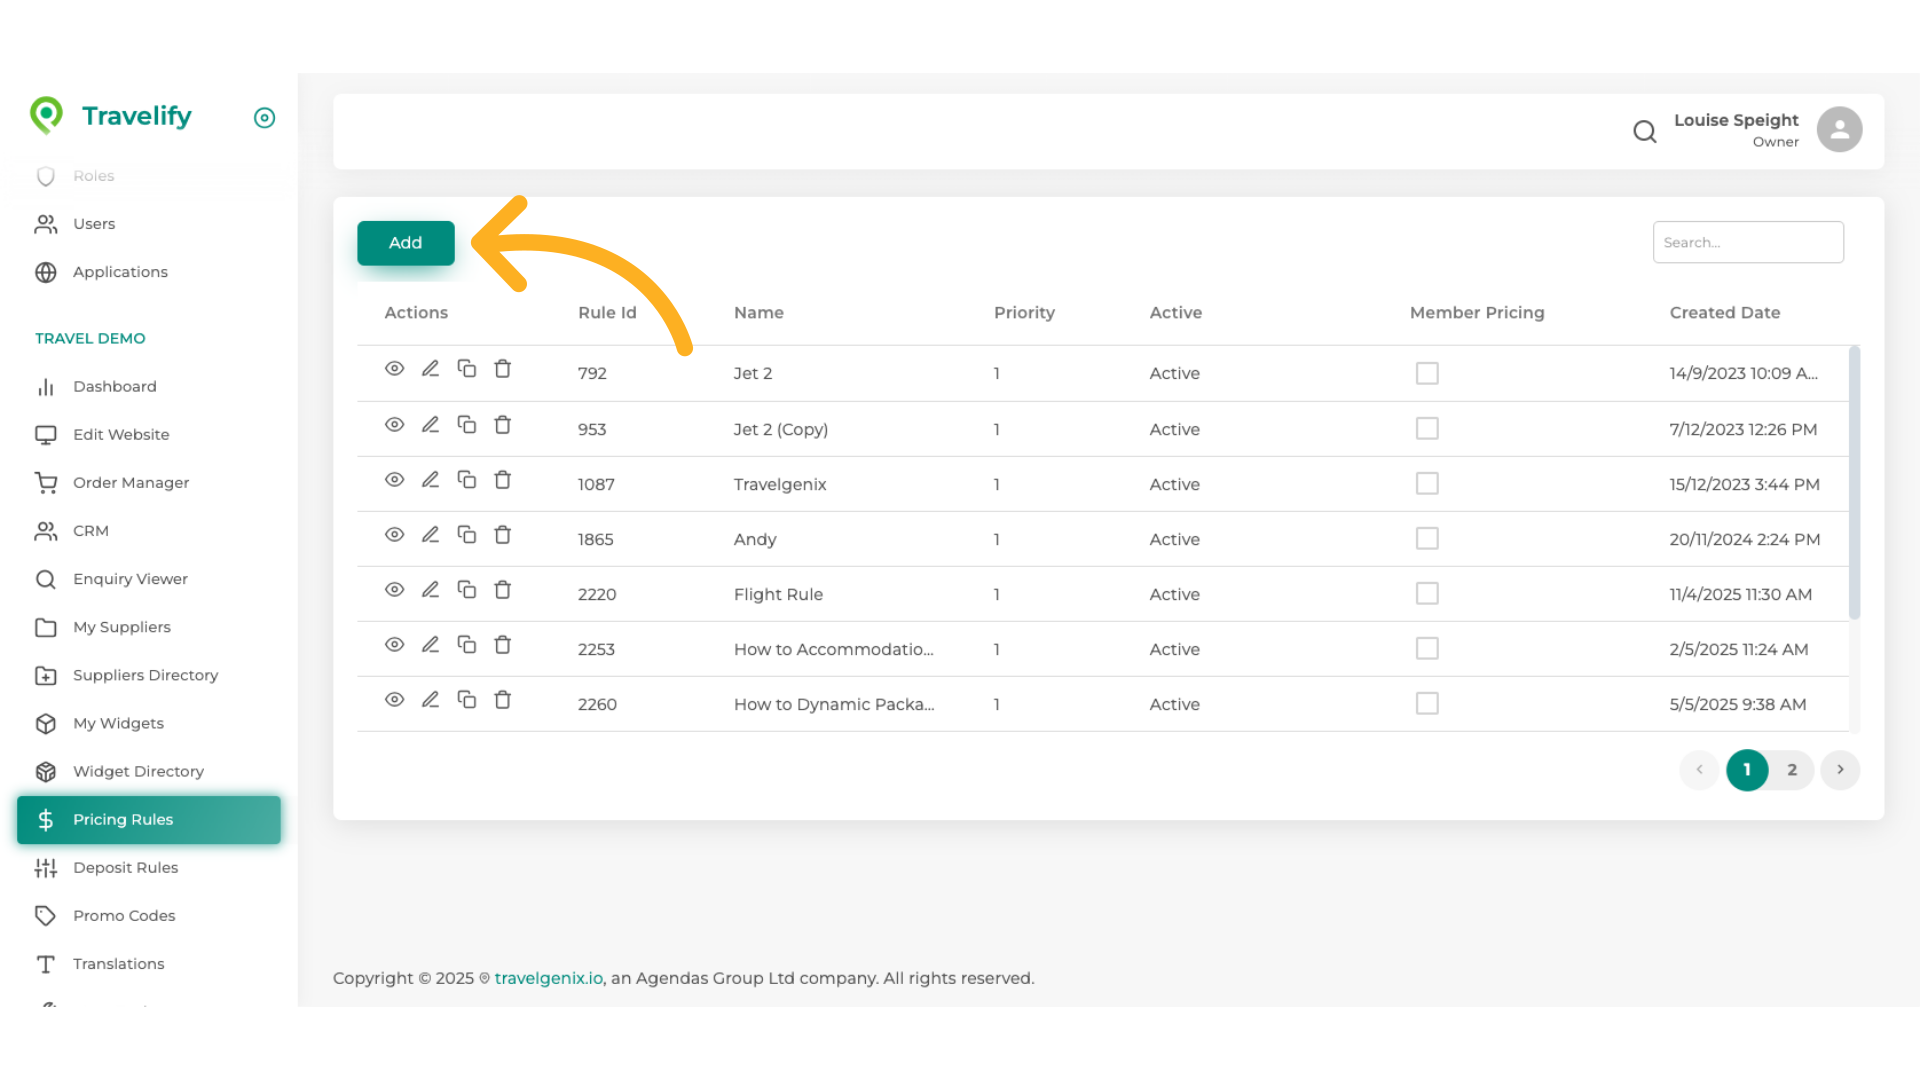Click the sidebar collapse target icon
This screenshot has height=1080, width=1920.
(264, 118)
